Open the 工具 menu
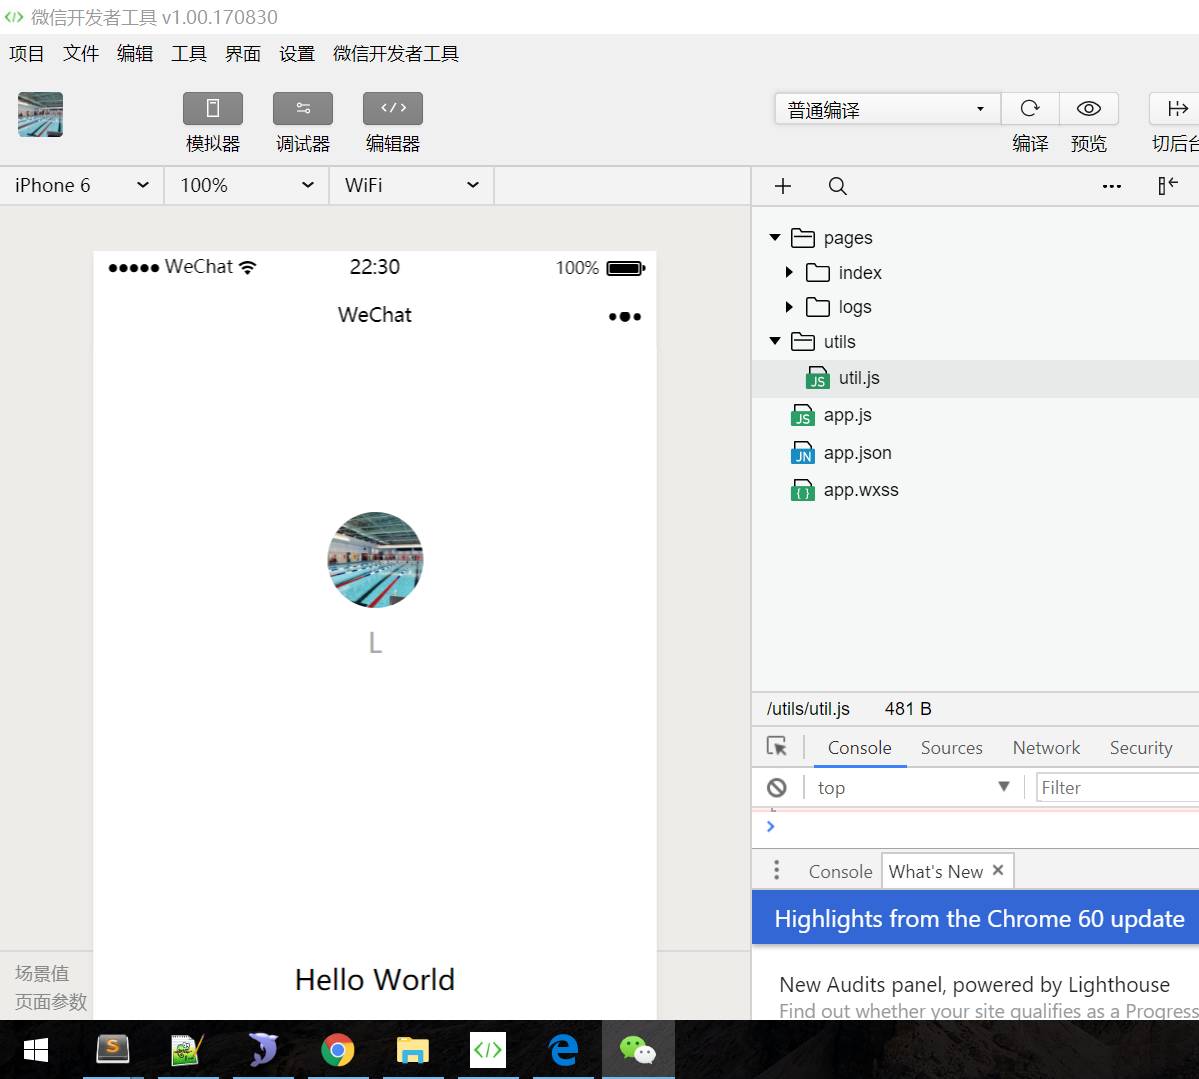The height and width of the screenshot is (1079, 1199). [189, 54]
